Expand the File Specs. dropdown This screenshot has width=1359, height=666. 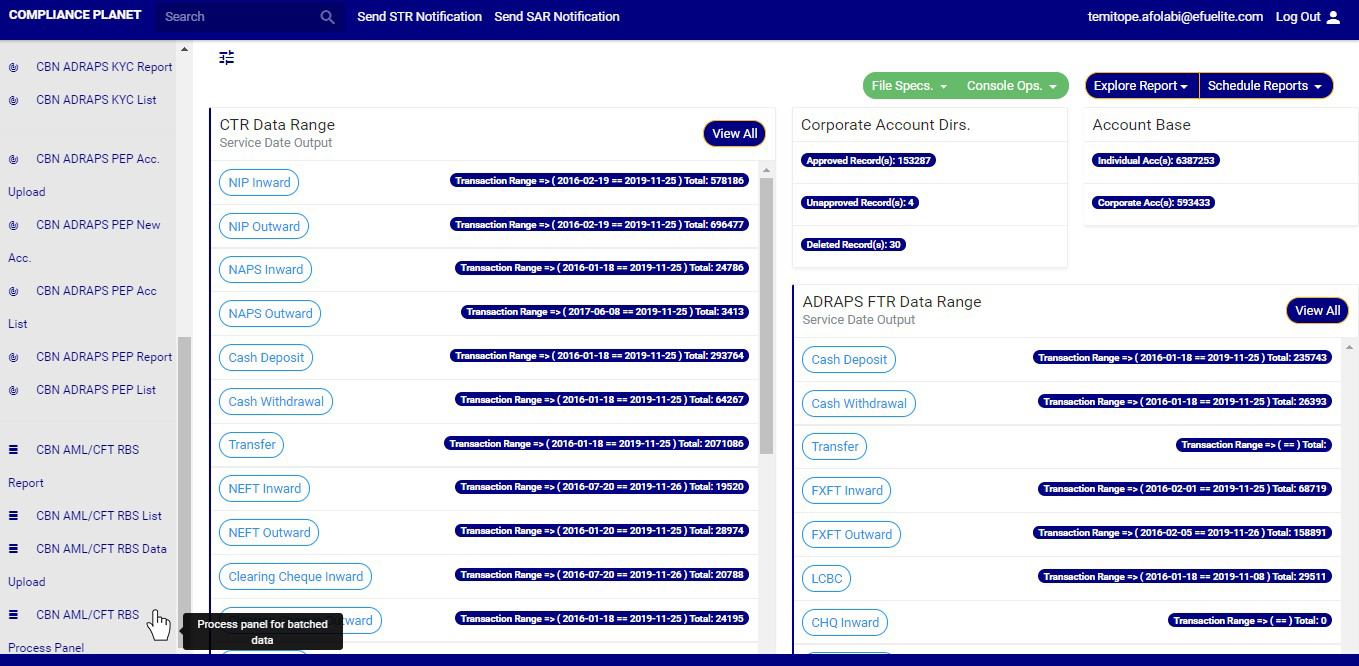coord(908,86)
